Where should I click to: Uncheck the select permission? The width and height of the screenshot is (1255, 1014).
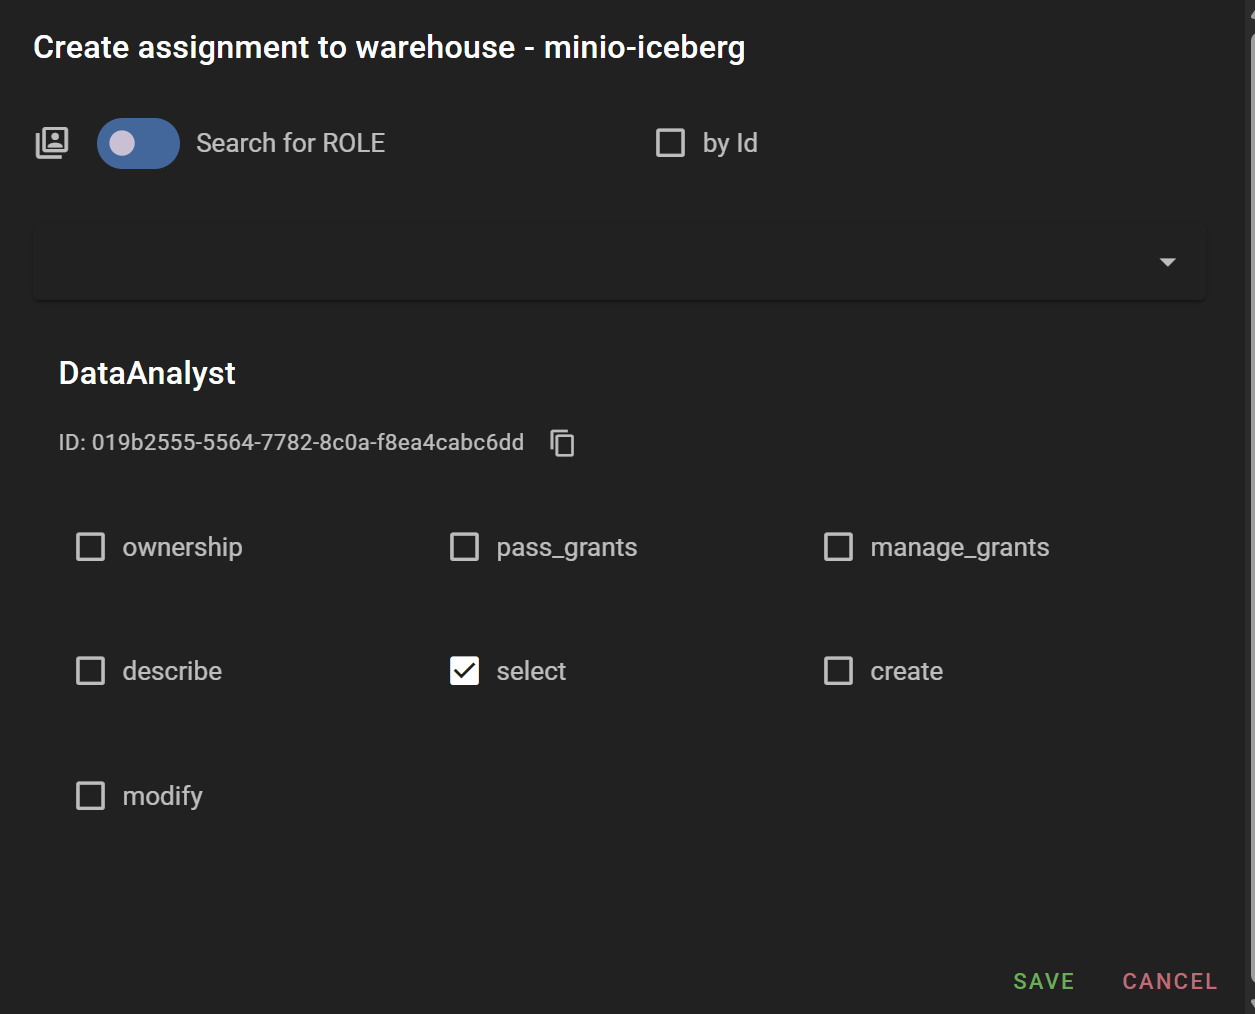tap(465, 671)
